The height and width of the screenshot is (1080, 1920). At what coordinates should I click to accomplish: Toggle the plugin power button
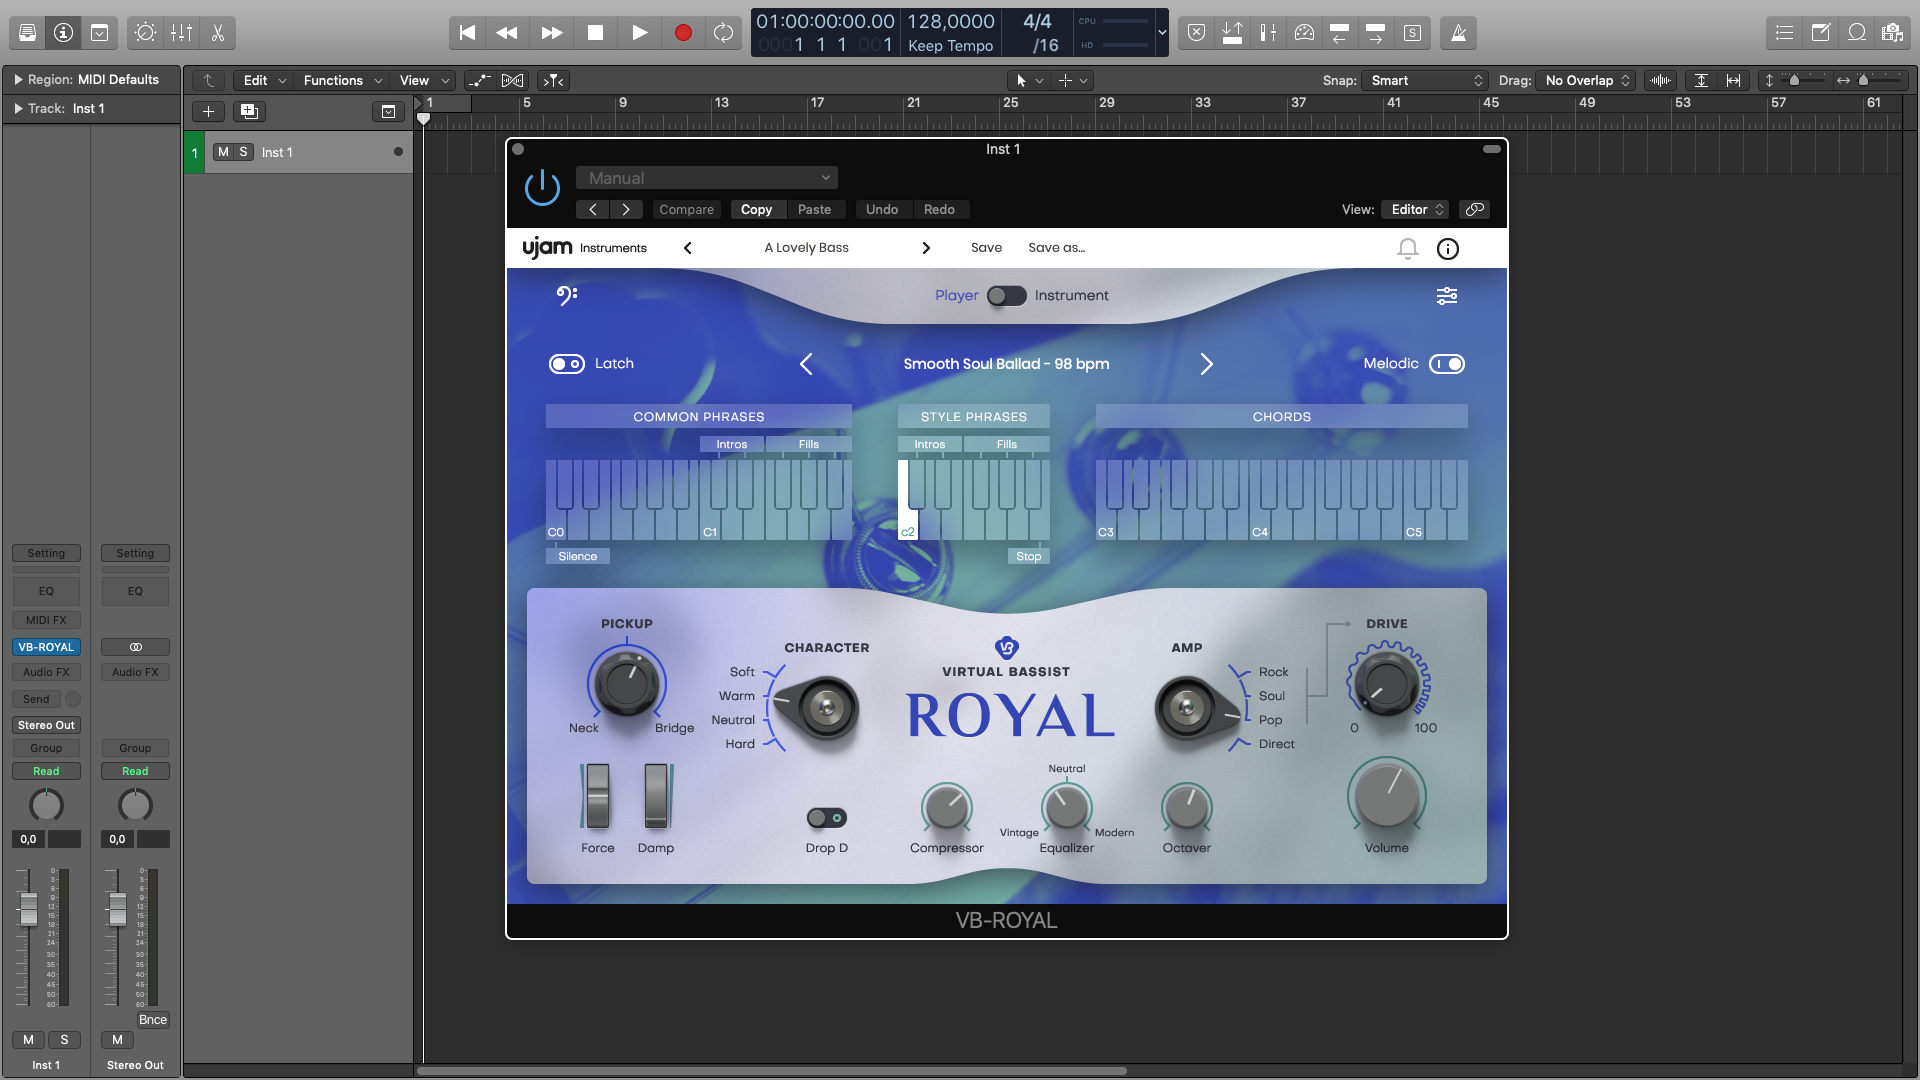[542, 187]
